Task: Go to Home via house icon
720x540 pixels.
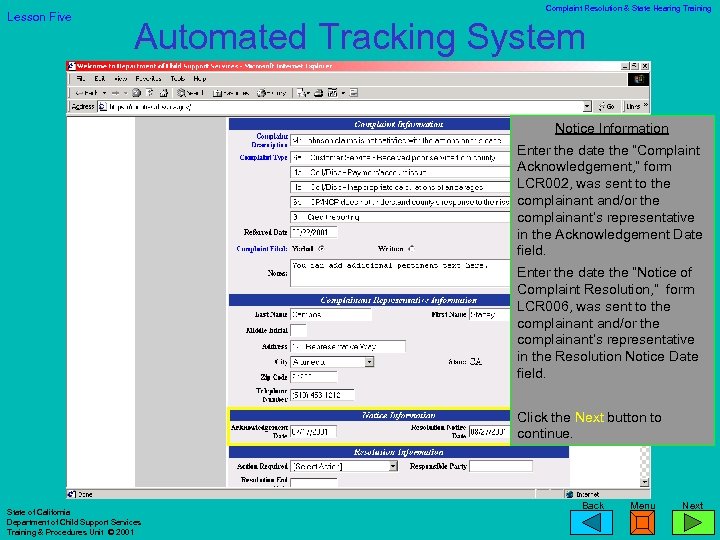Action: pos(163,93)
